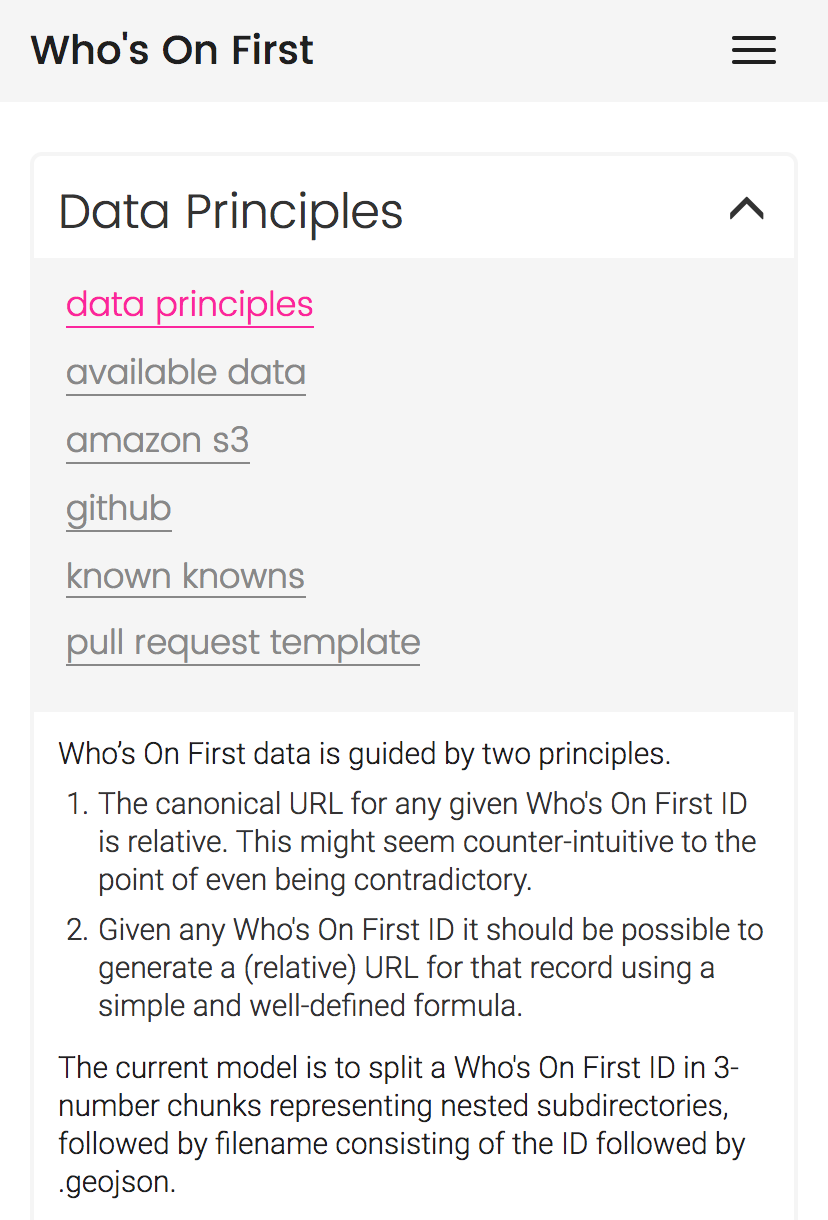The image size is (828, 1220).
Task: Open the pull request template link
Action: pyautogui.click(x=243, y=642)
